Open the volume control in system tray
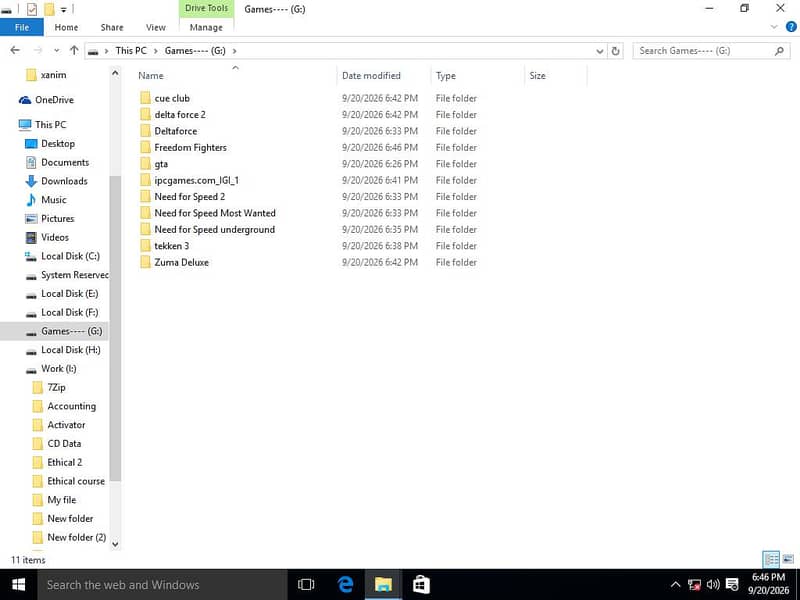800x600 pixels. (713, 585)
